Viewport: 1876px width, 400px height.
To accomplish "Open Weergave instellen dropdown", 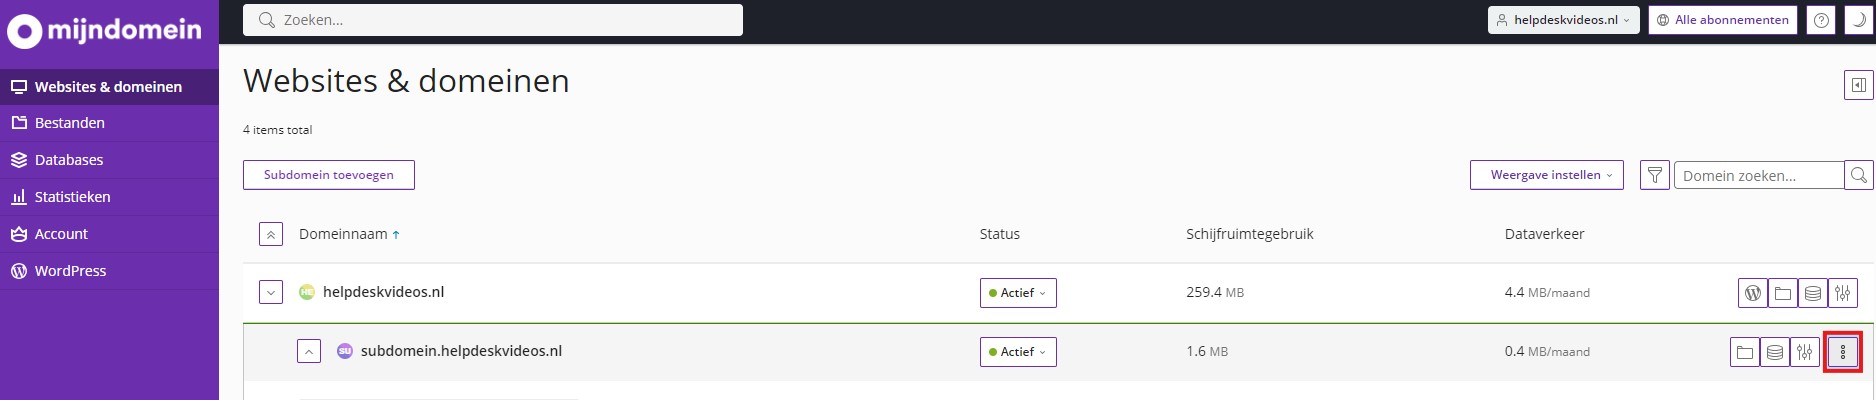I will pos(1546,175).
